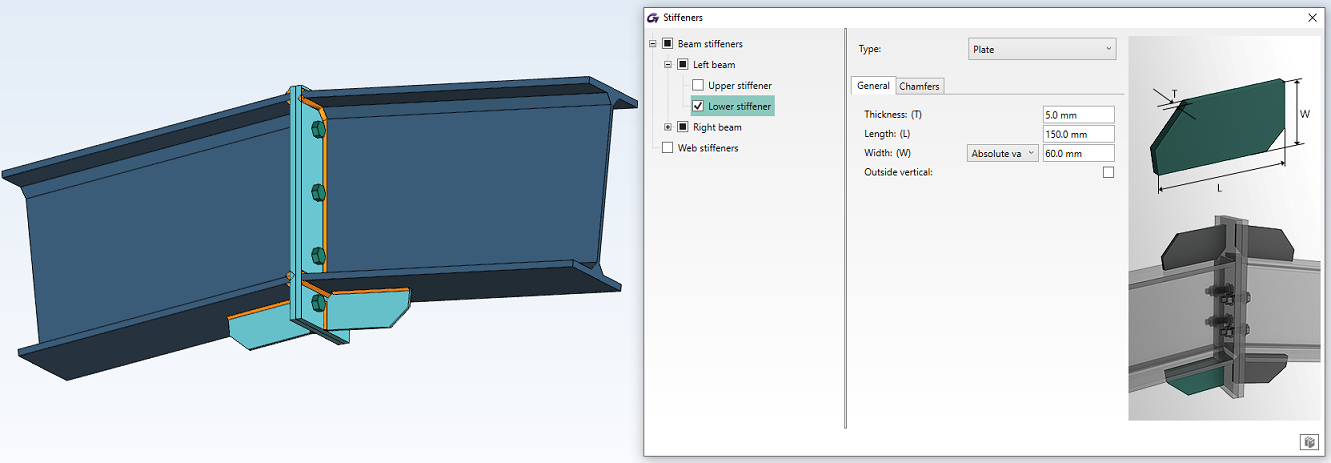Click the Length: (L) label

point(887,134)
